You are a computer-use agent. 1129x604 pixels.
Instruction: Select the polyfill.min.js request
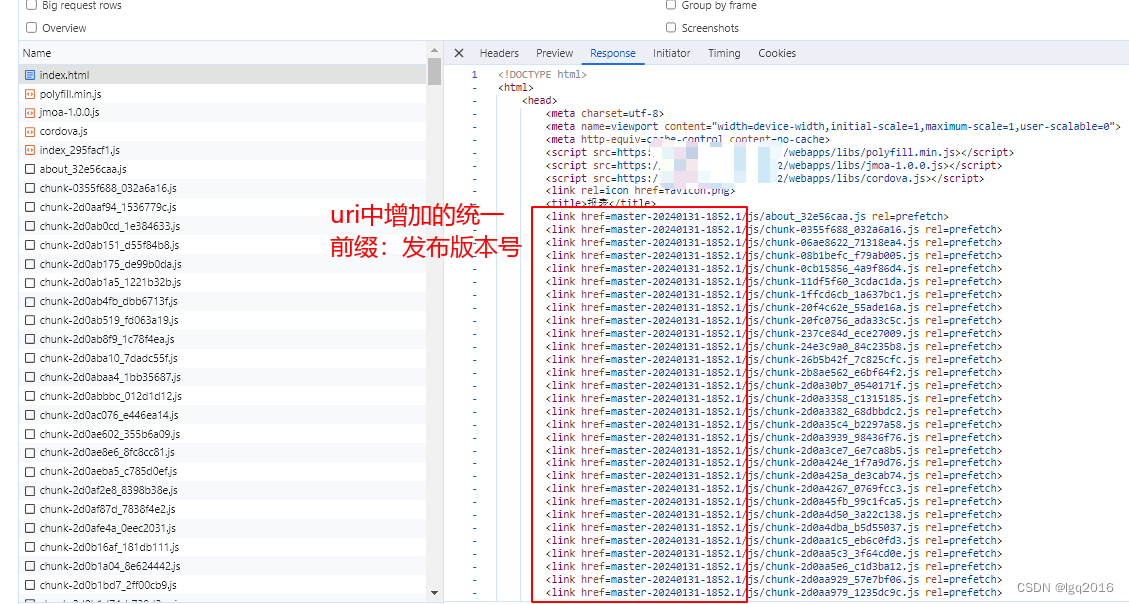tap(223, 94)
